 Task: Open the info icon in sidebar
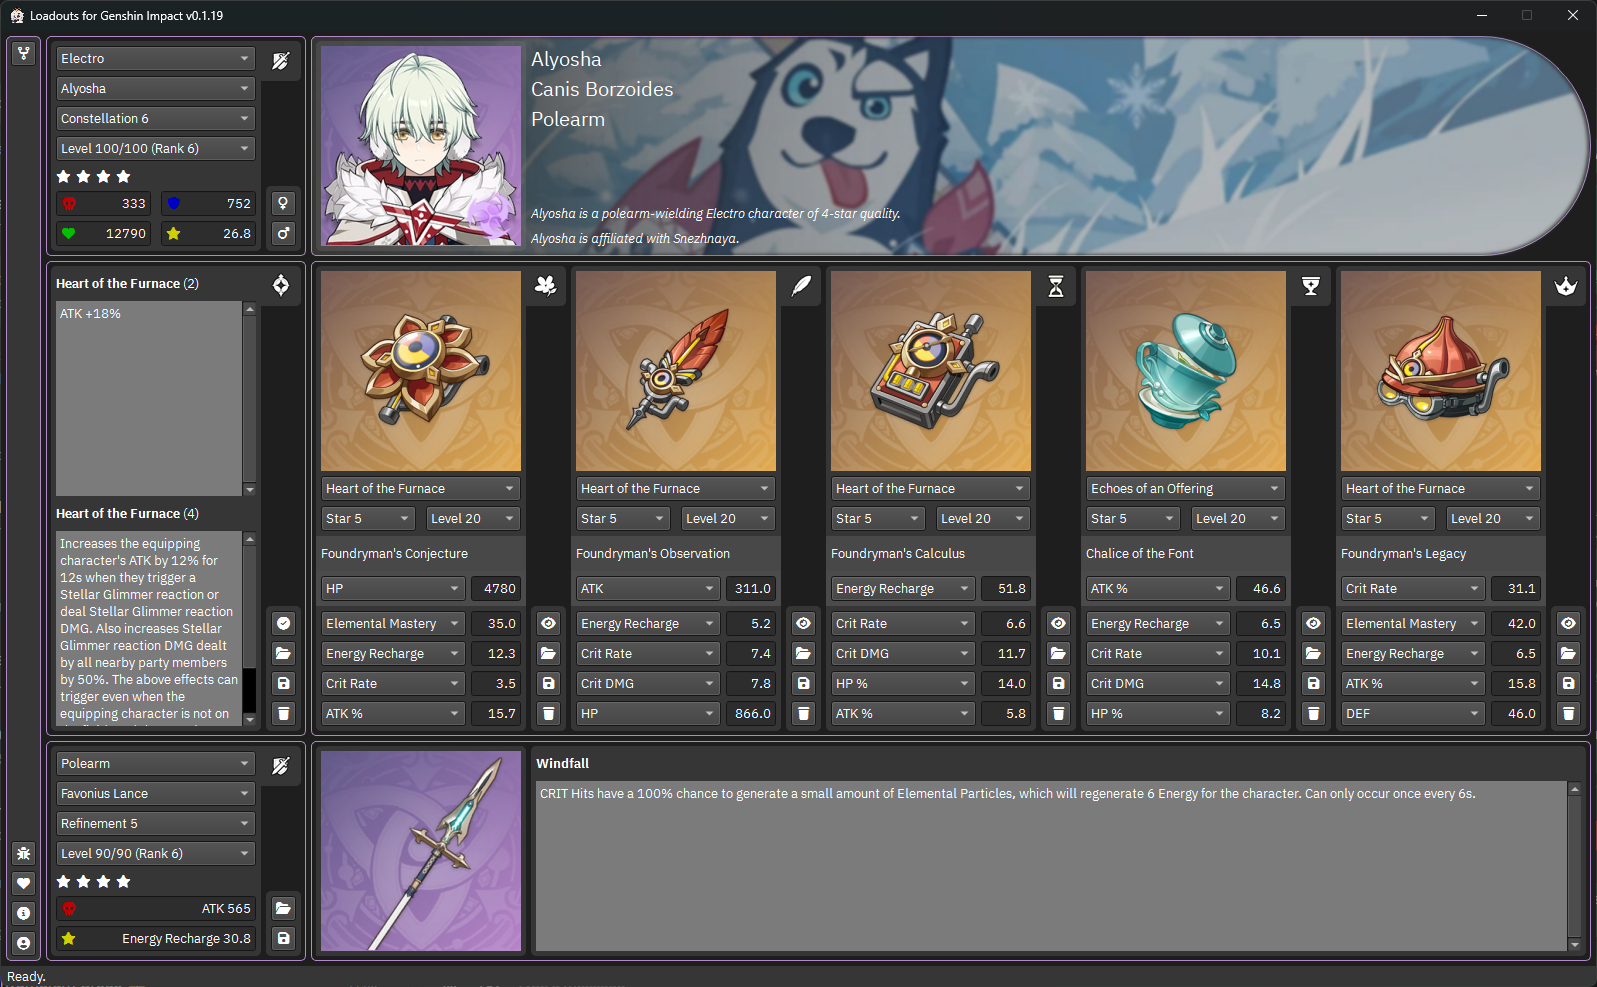pyautogui.click(x=24, y=914)
